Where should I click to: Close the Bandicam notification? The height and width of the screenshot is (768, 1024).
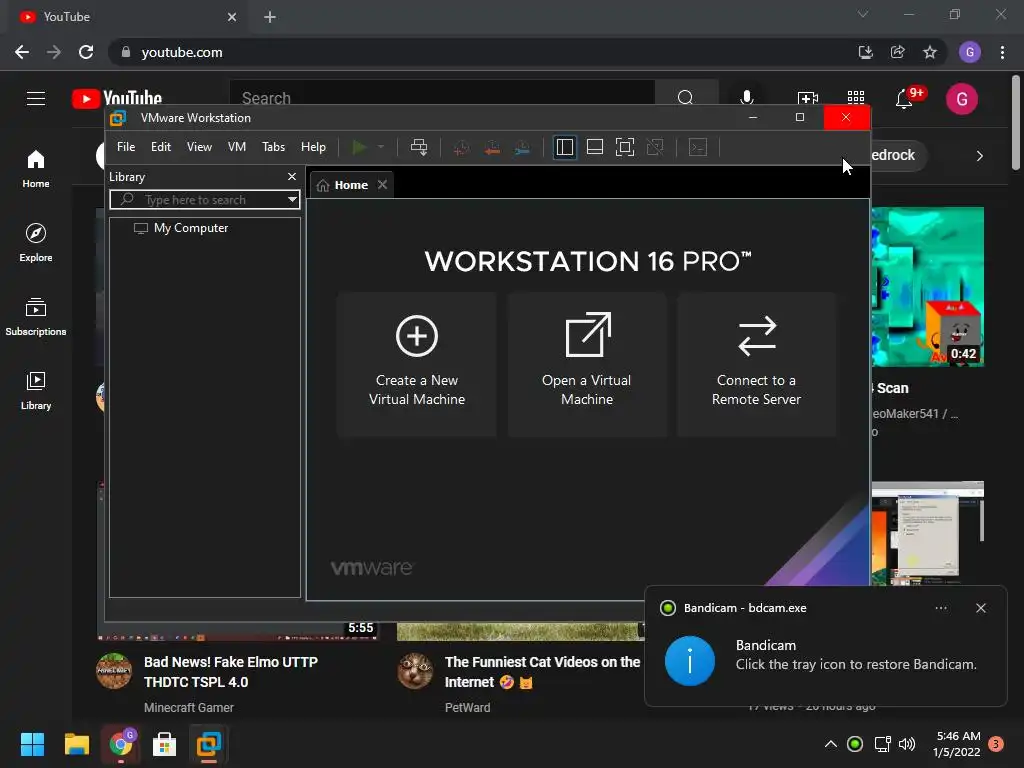tap(981, 608)
